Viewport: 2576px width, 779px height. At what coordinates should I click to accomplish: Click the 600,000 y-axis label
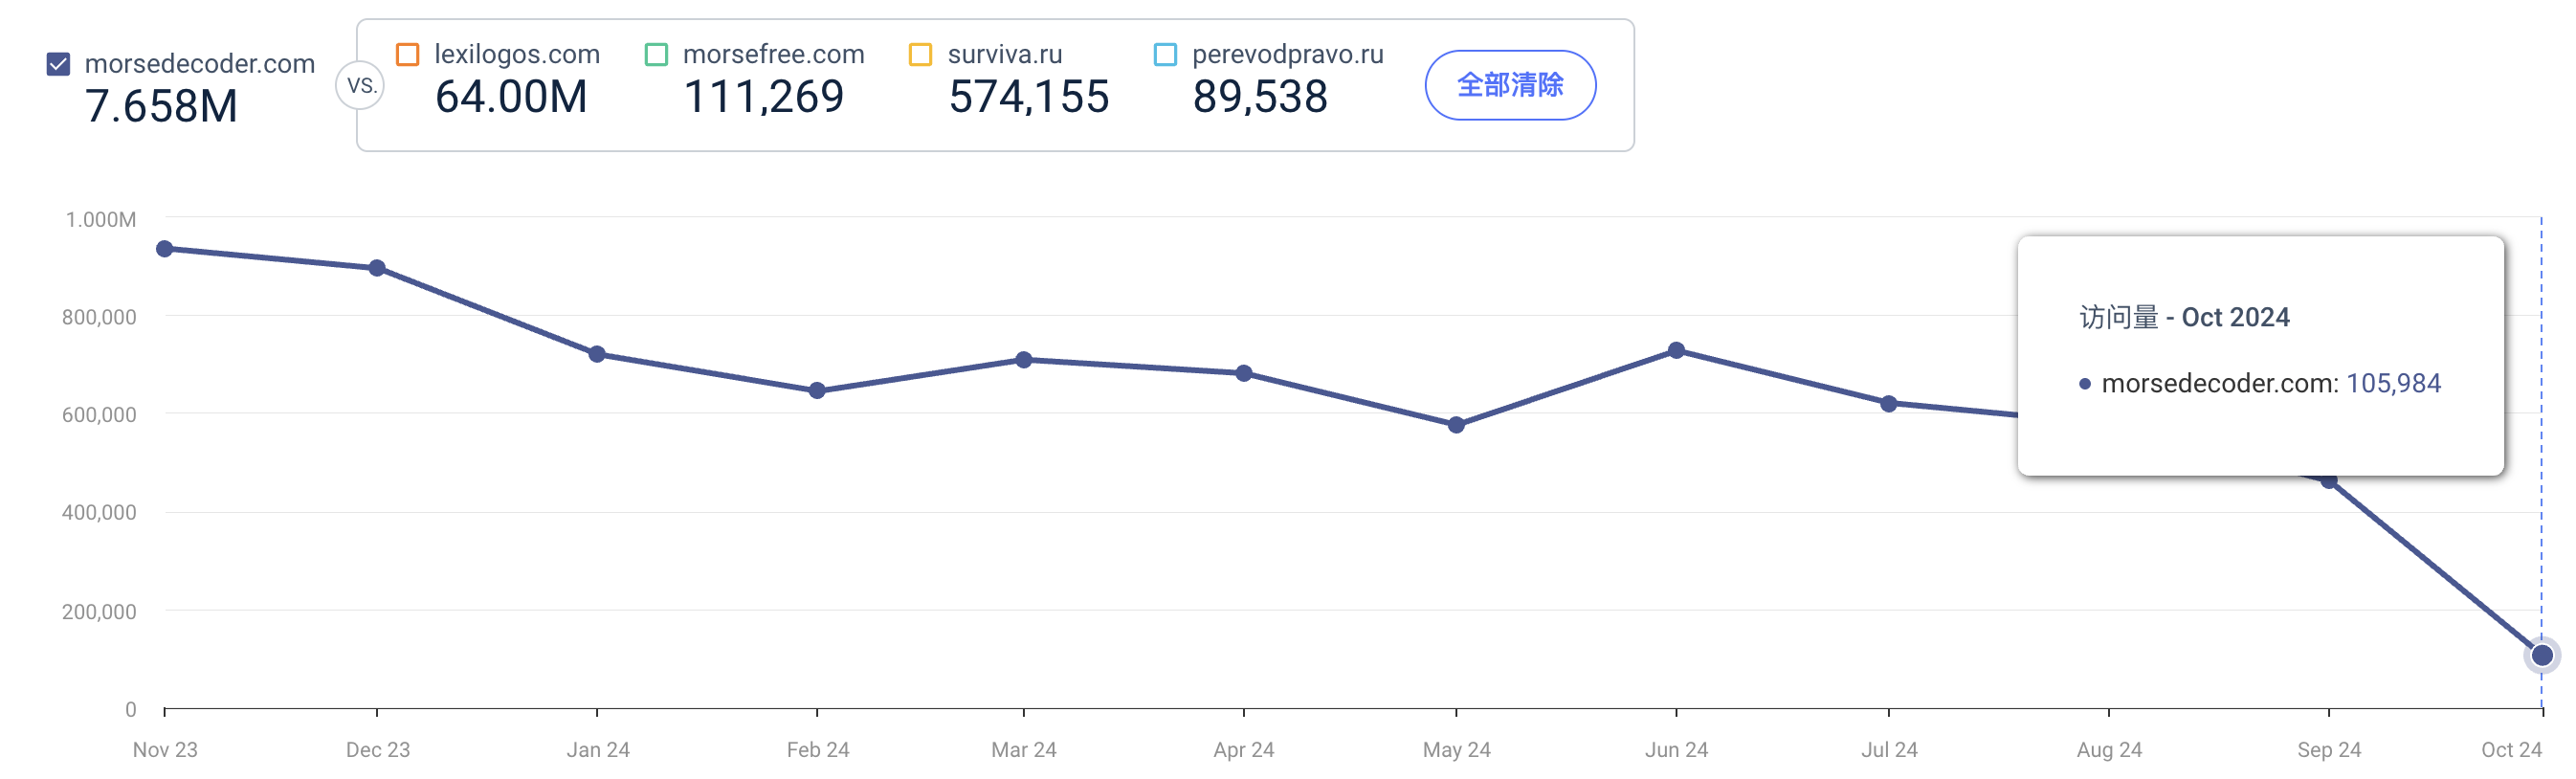[99, 415]
